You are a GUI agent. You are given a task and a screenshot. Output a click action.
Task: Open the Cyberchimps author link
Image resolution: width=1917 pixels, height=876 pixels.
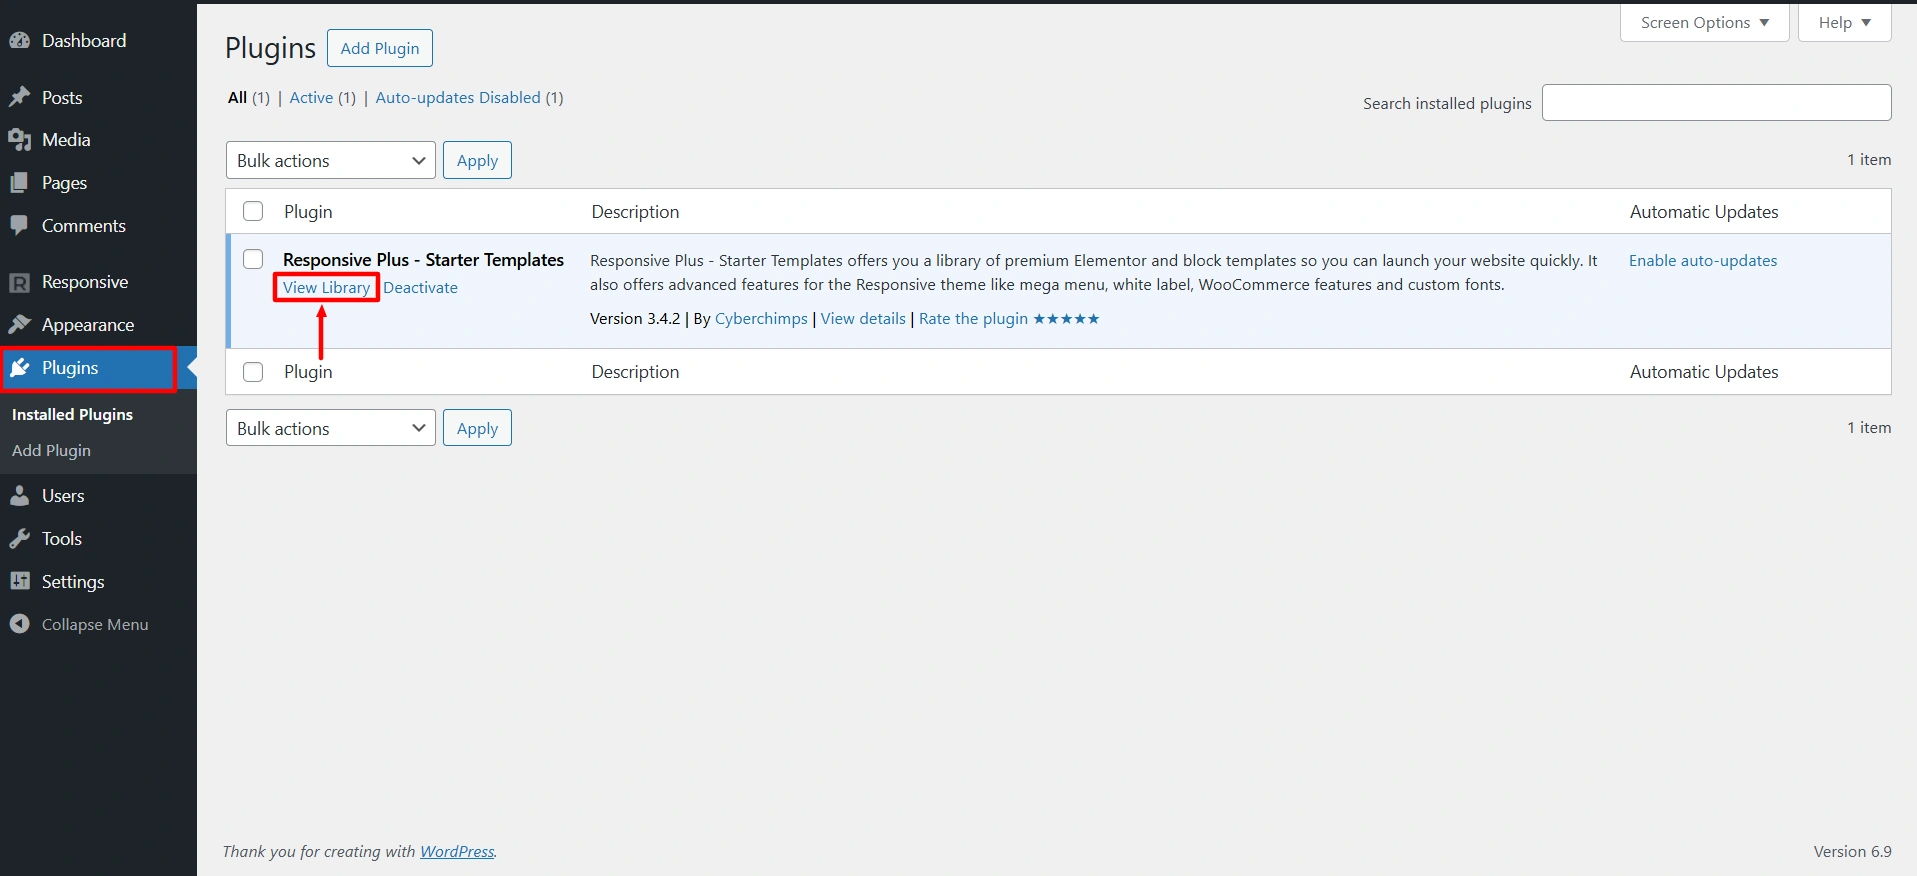coord(761,319)
